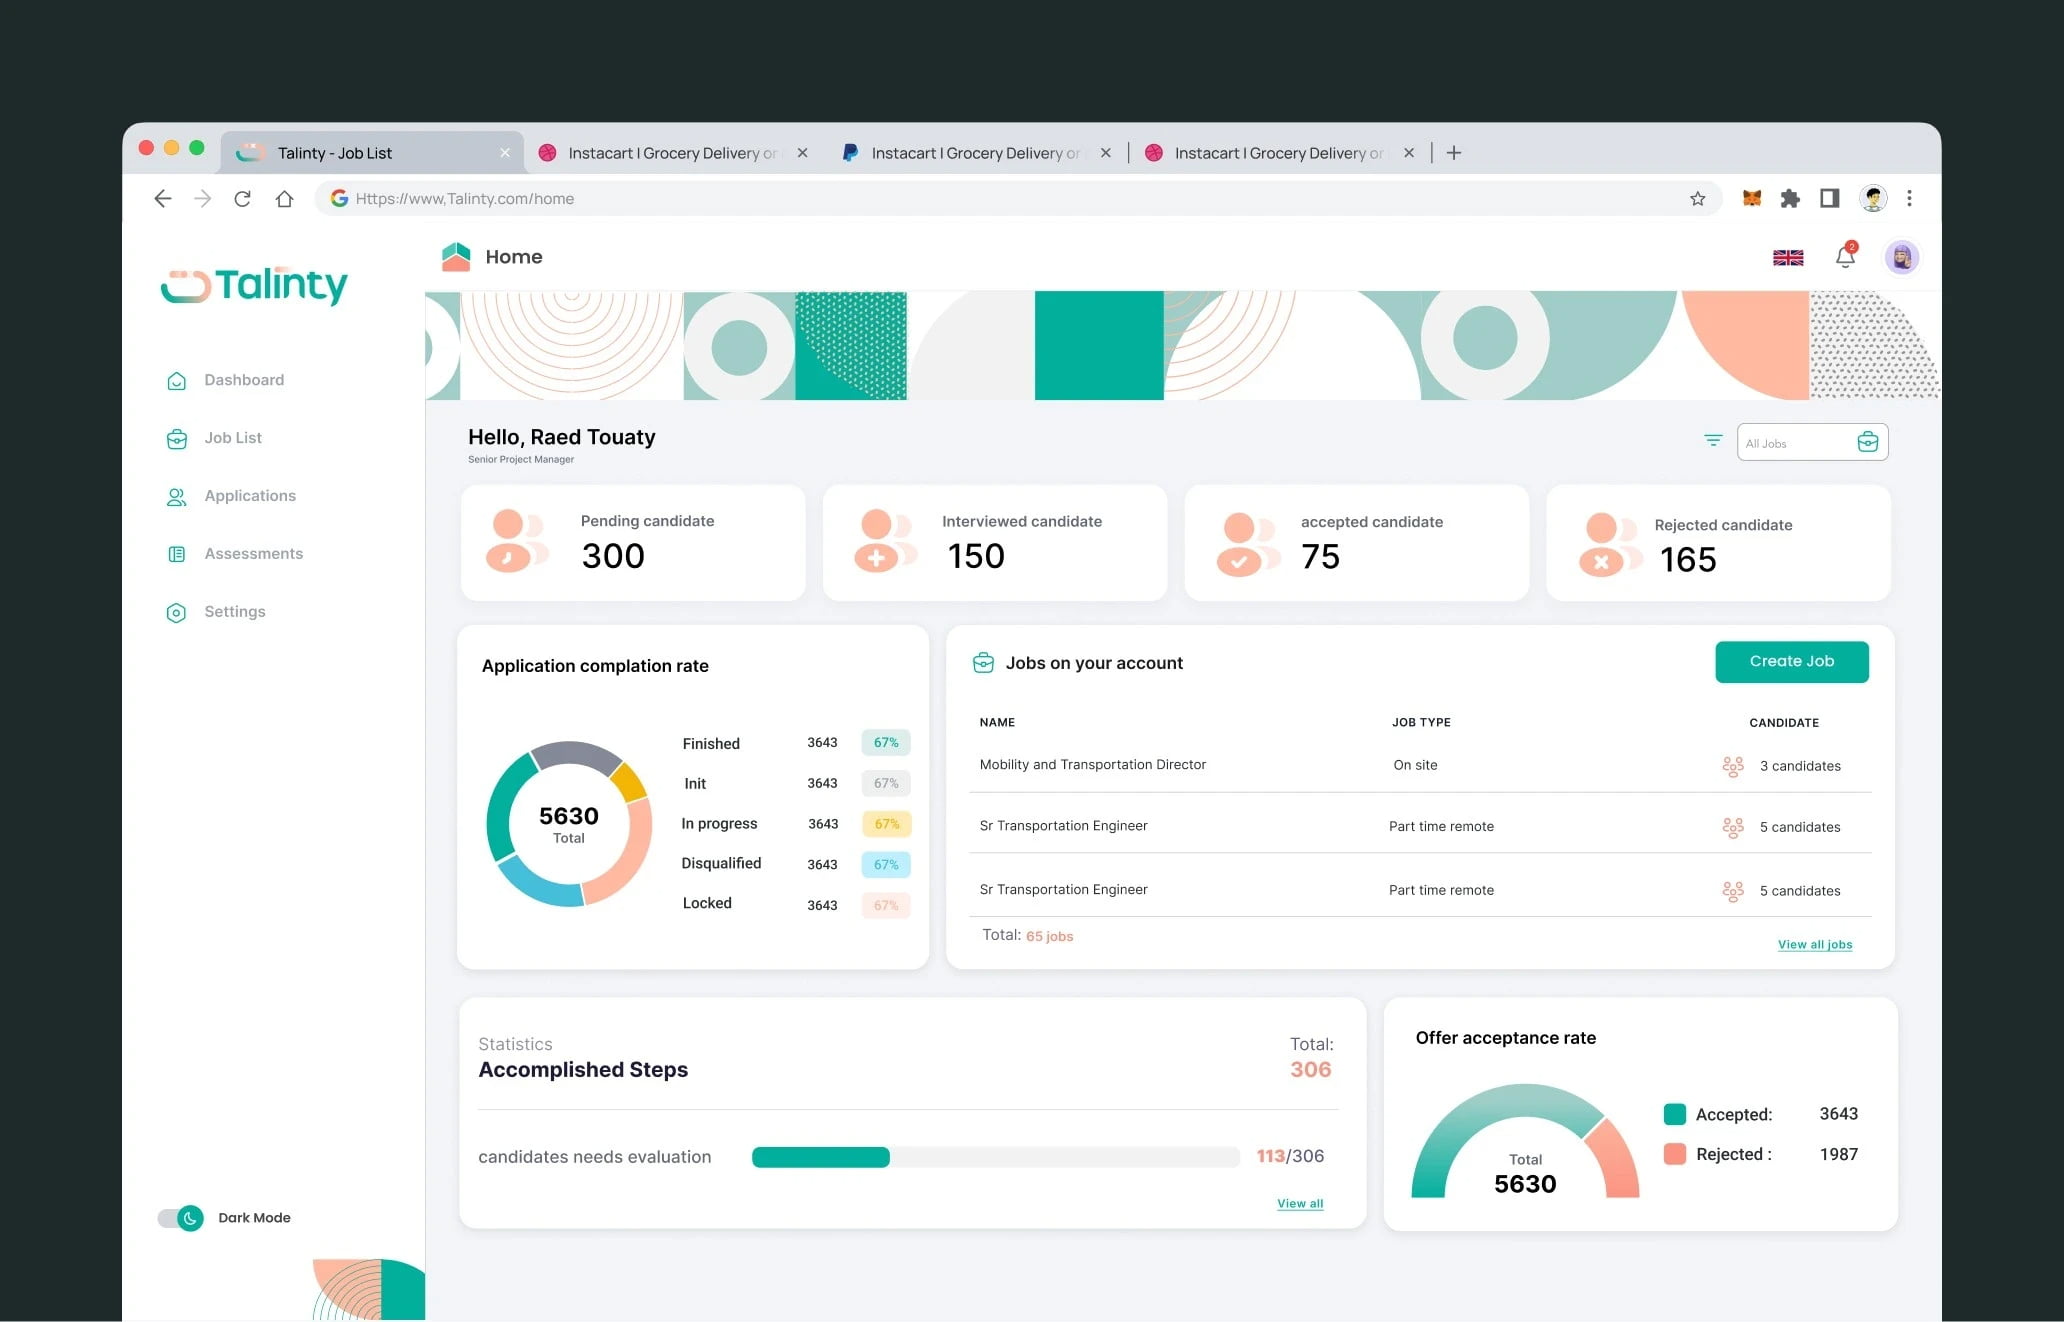2064x1322 pixels.
Task: Bookmark this page with the star icon
Action: (1697, 198)
